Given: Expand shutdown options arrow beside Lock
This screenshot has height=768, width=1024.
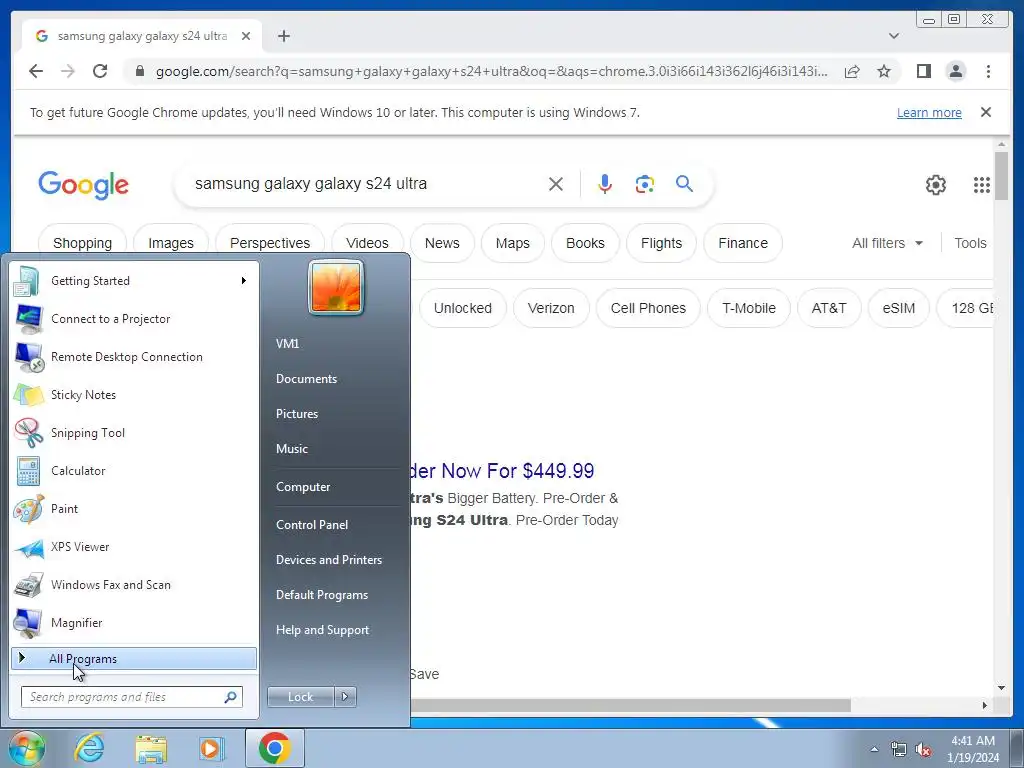Looking at the screenshot, I should tap(345, 697).
